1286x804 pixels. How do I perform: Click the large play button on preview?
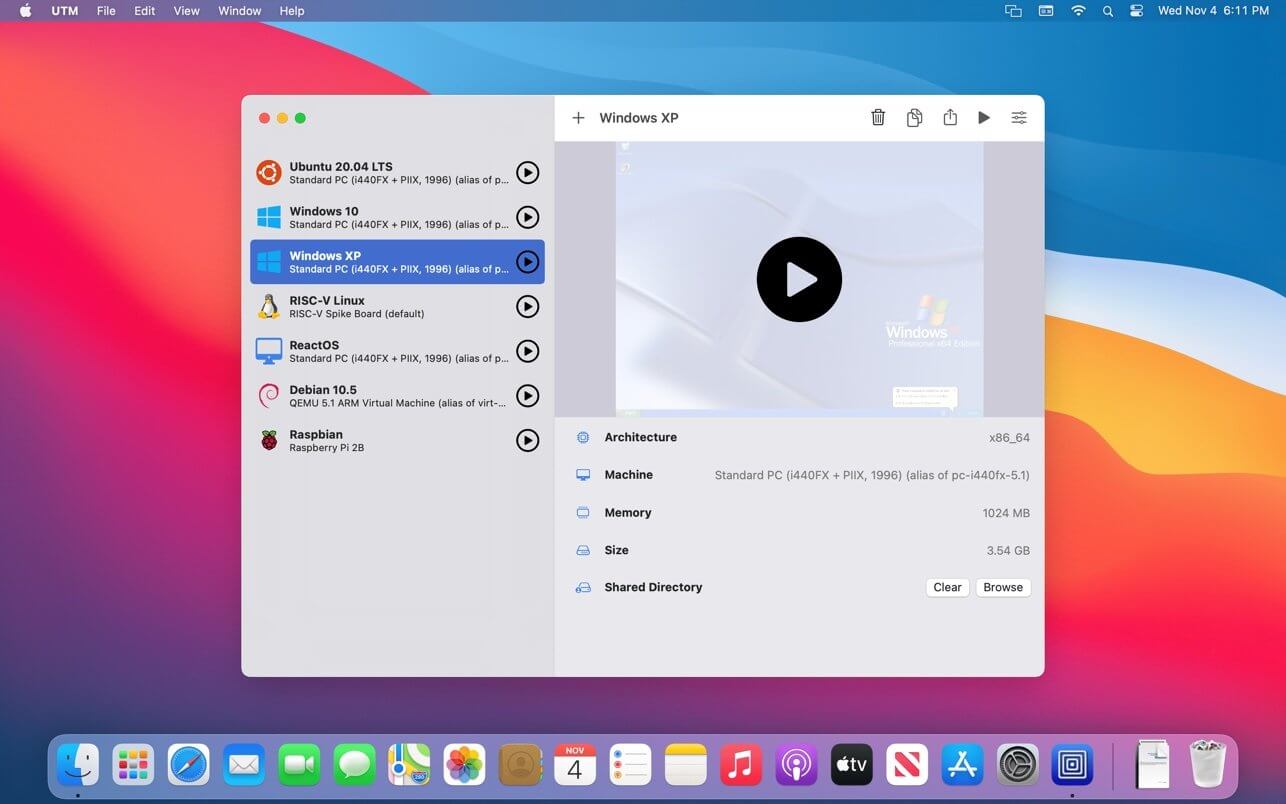799,279
